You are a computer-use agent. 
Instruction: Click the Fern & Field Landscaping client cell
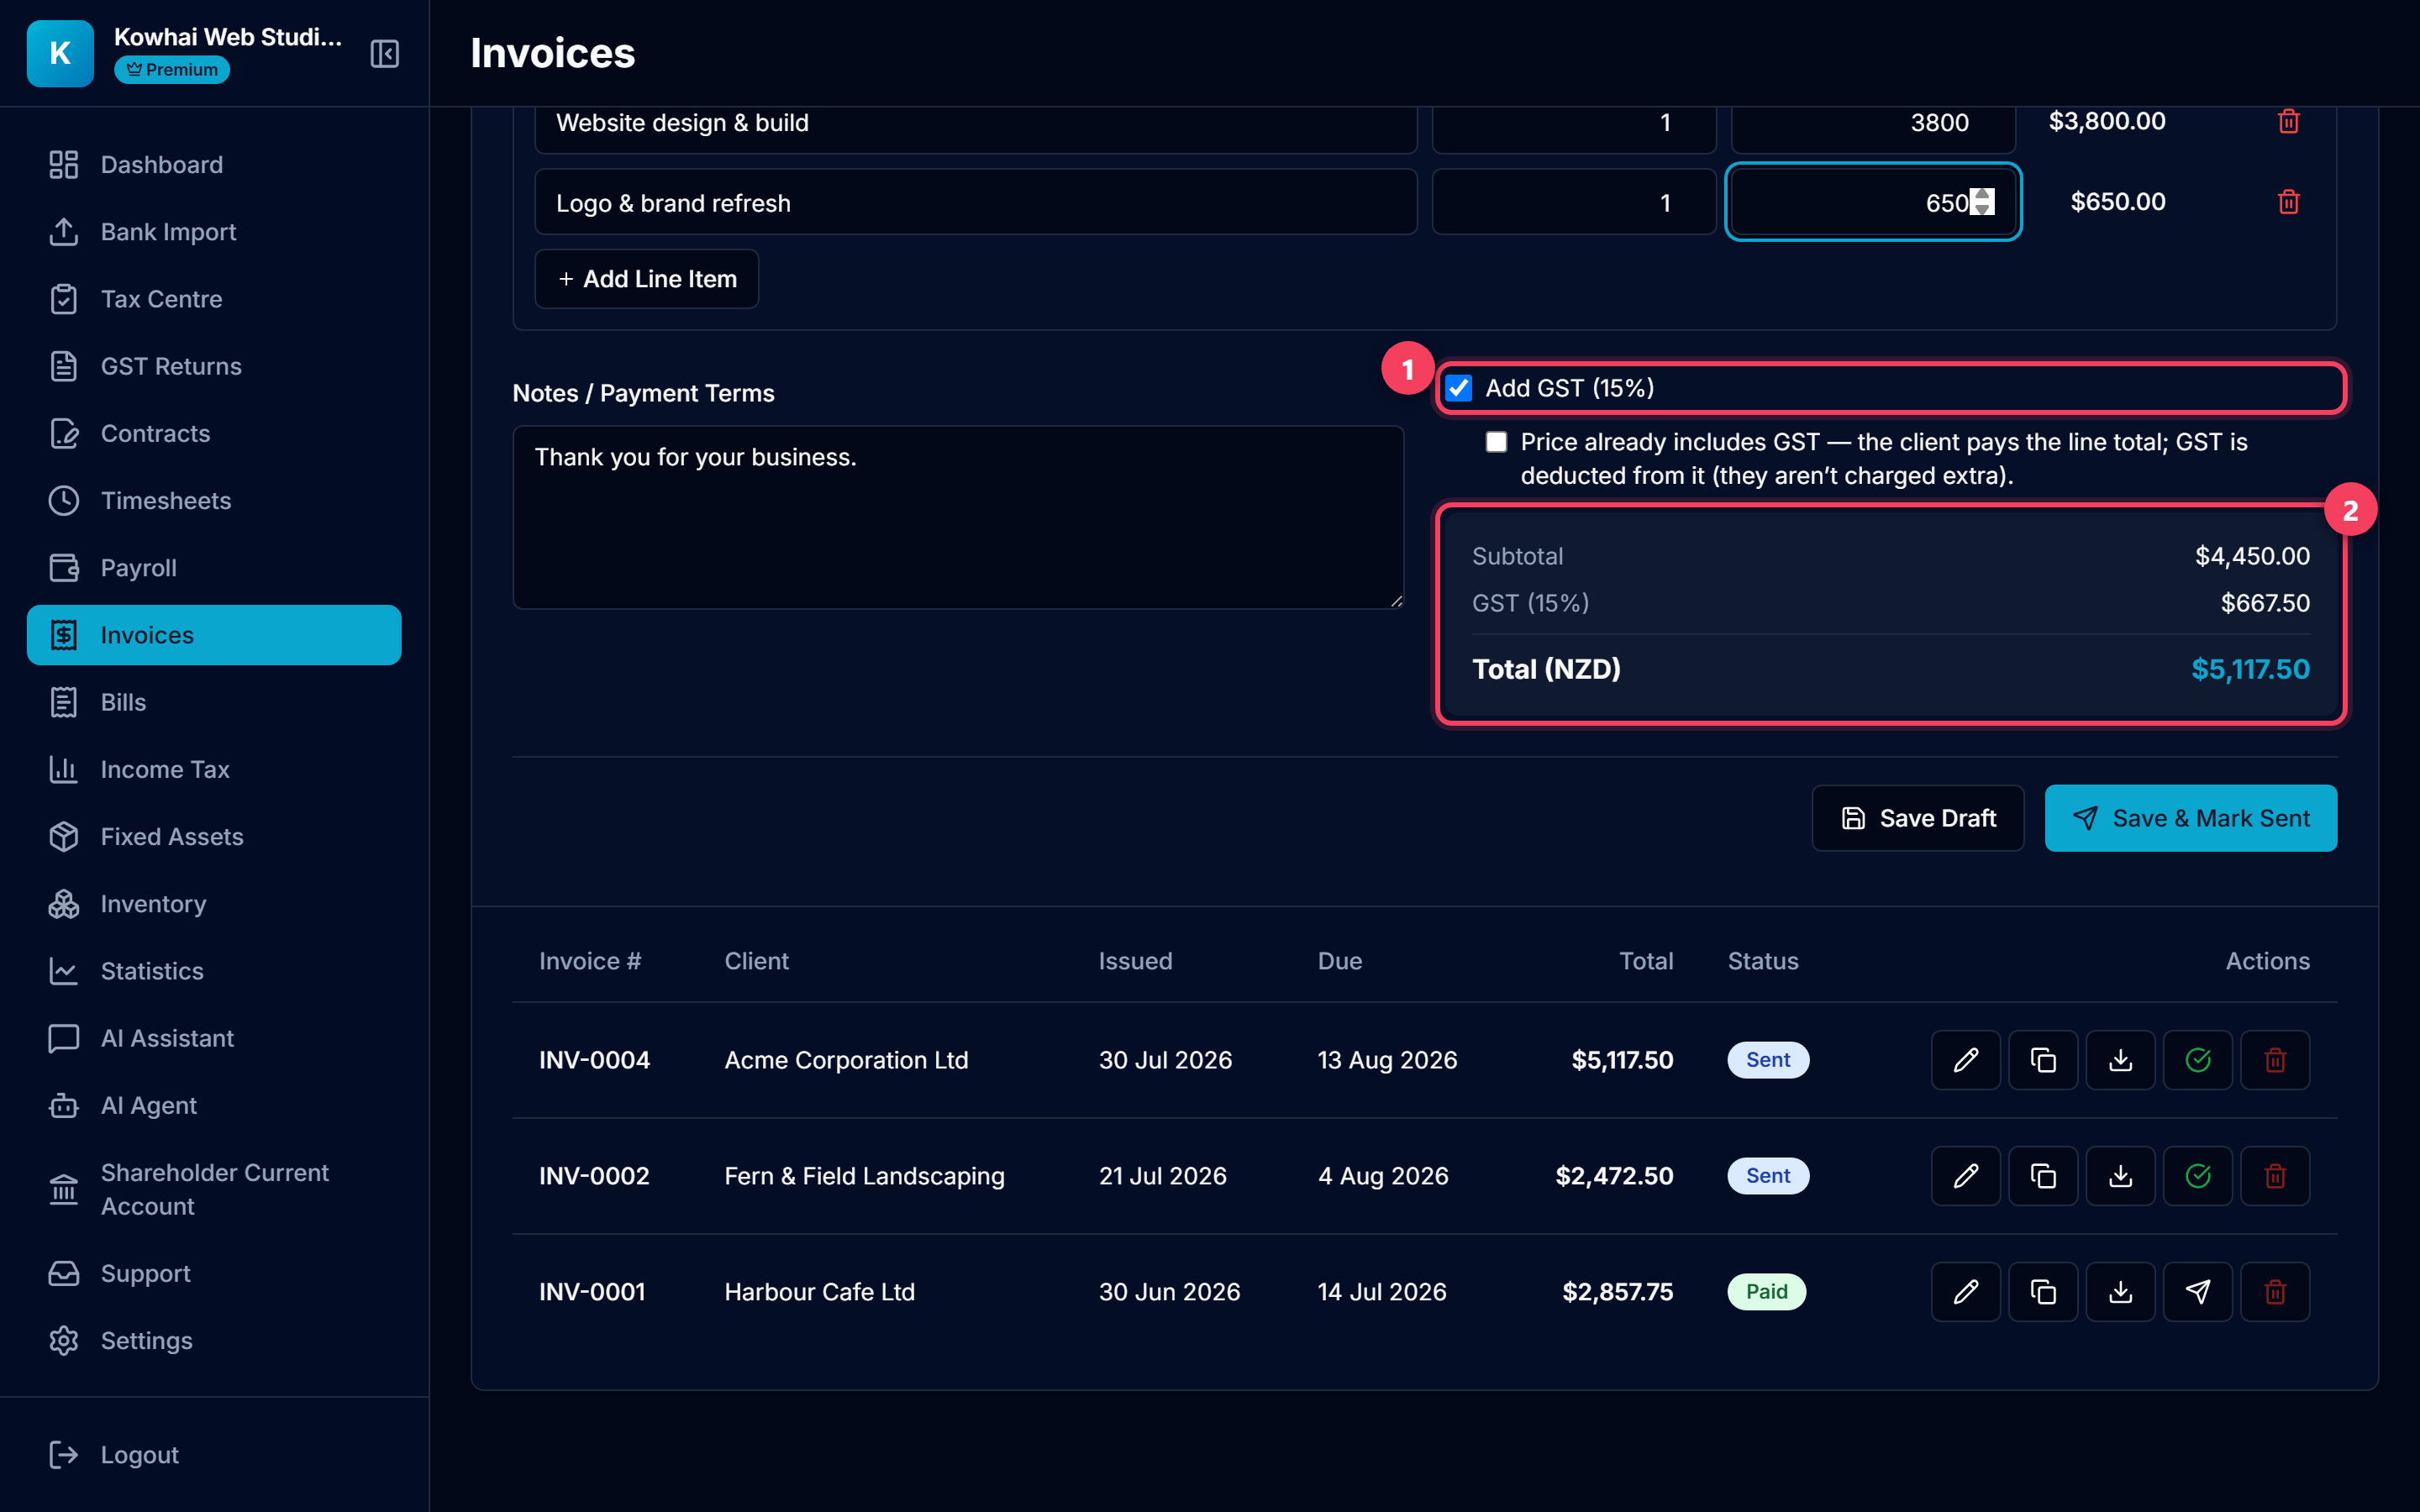point(864,1176)
